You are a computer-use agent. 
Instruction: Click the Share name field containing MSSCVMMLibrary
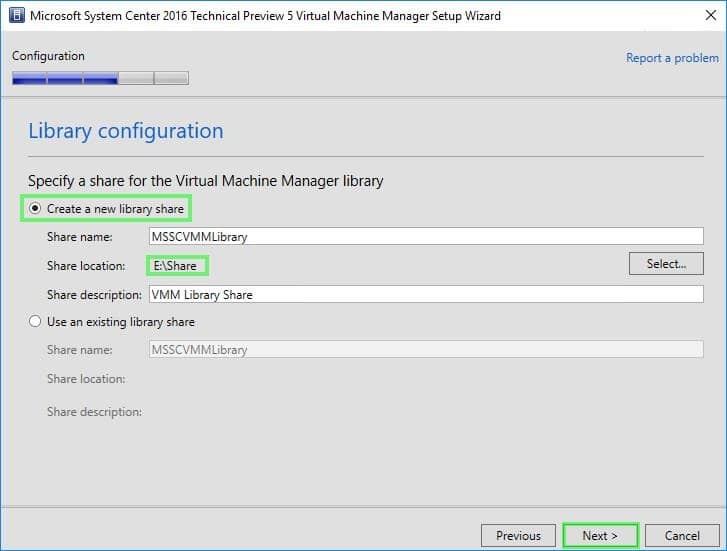tap(426, 237)
